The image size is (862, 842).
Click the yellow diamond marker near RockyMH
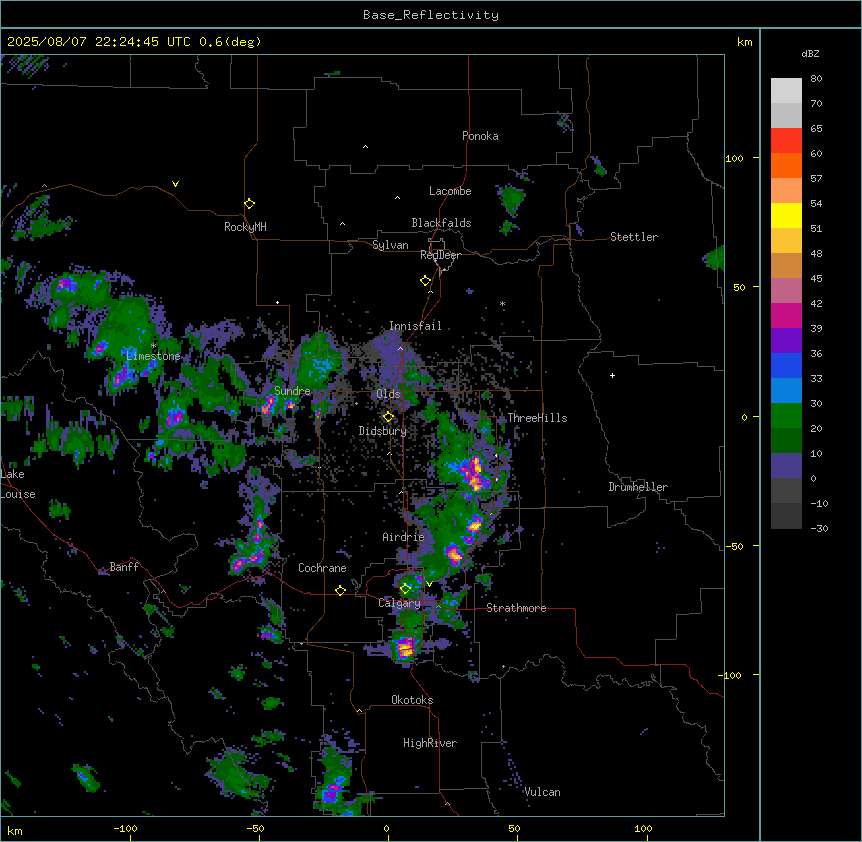point(249,203)
